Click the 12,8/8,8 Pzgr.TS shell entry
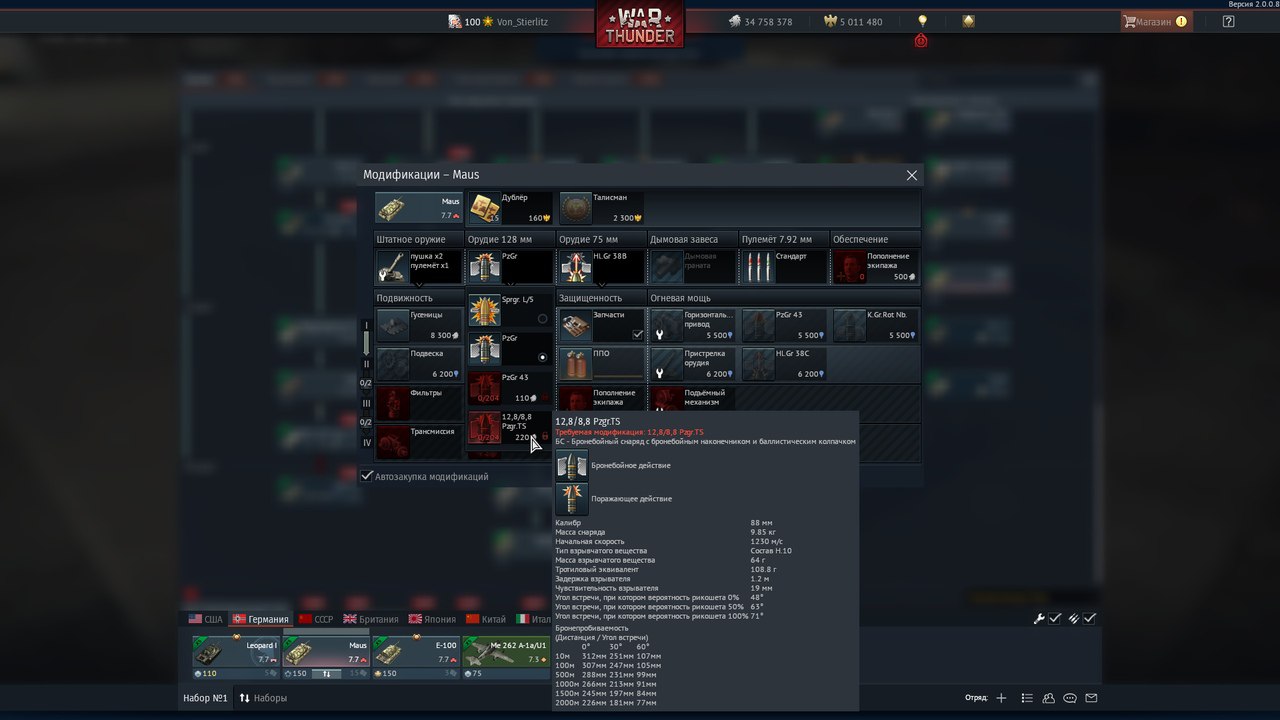The image size is (1280, 720). coord(510,427)
